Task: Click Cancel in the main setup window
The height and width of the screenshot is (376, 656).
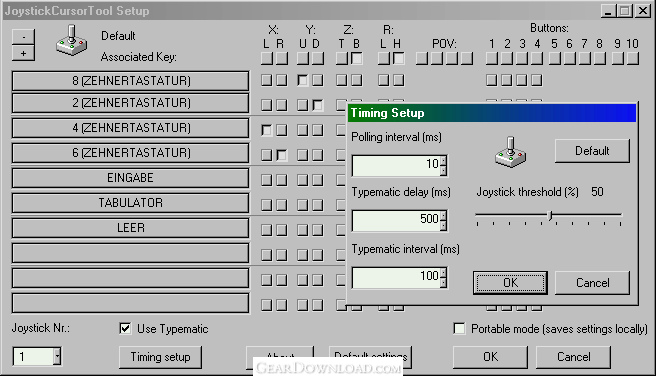Action: coord(574,357)
